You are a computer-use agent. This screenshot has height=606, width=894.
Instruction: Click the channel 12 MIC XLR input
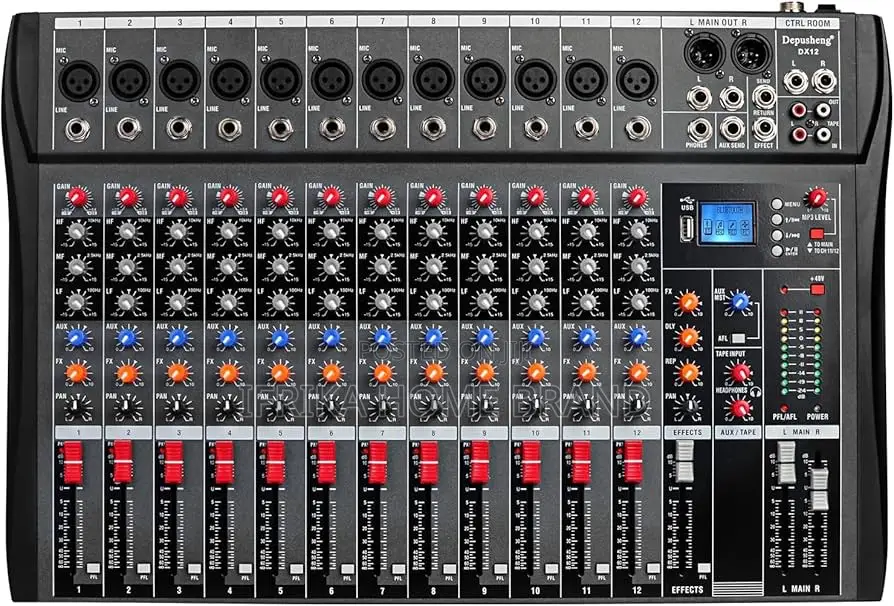point(637,80)
